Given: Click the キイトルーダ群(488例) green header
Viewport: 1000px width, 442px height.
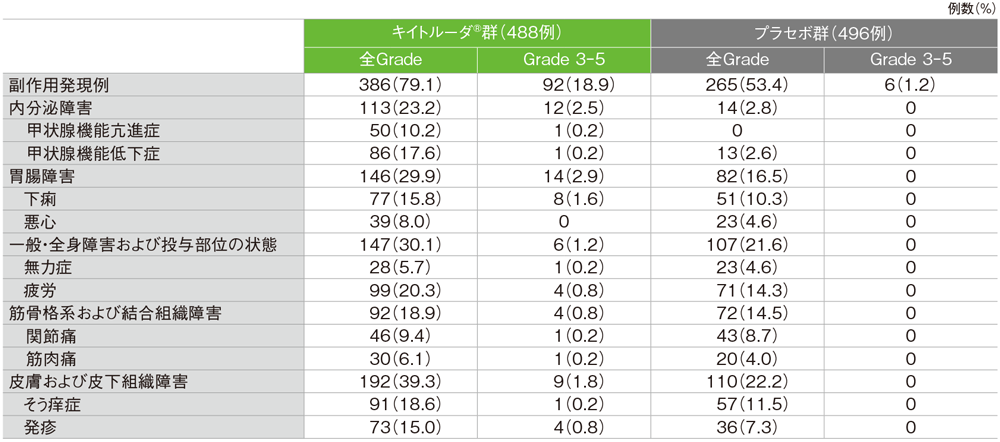Looking at the screenshot, I should pos(478,31).
